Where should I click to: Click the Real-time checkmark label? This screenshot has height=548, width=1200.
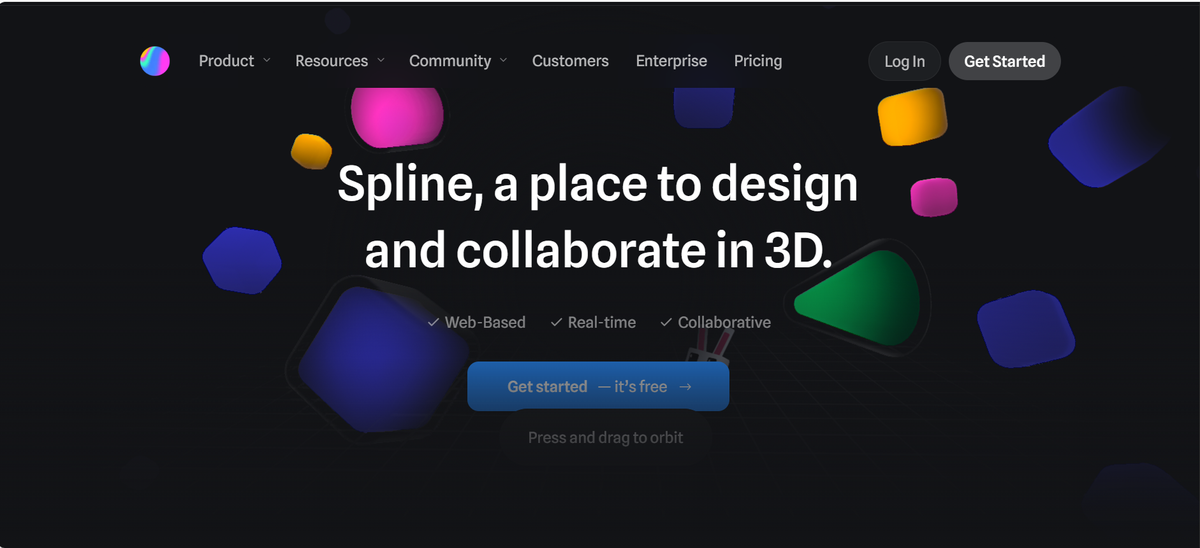pos(593,322)
